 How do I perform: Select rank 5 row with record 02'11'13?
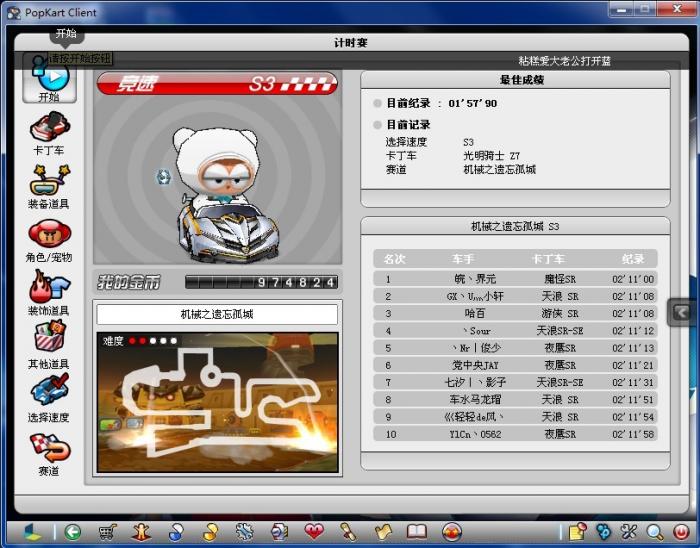(515, 348)
